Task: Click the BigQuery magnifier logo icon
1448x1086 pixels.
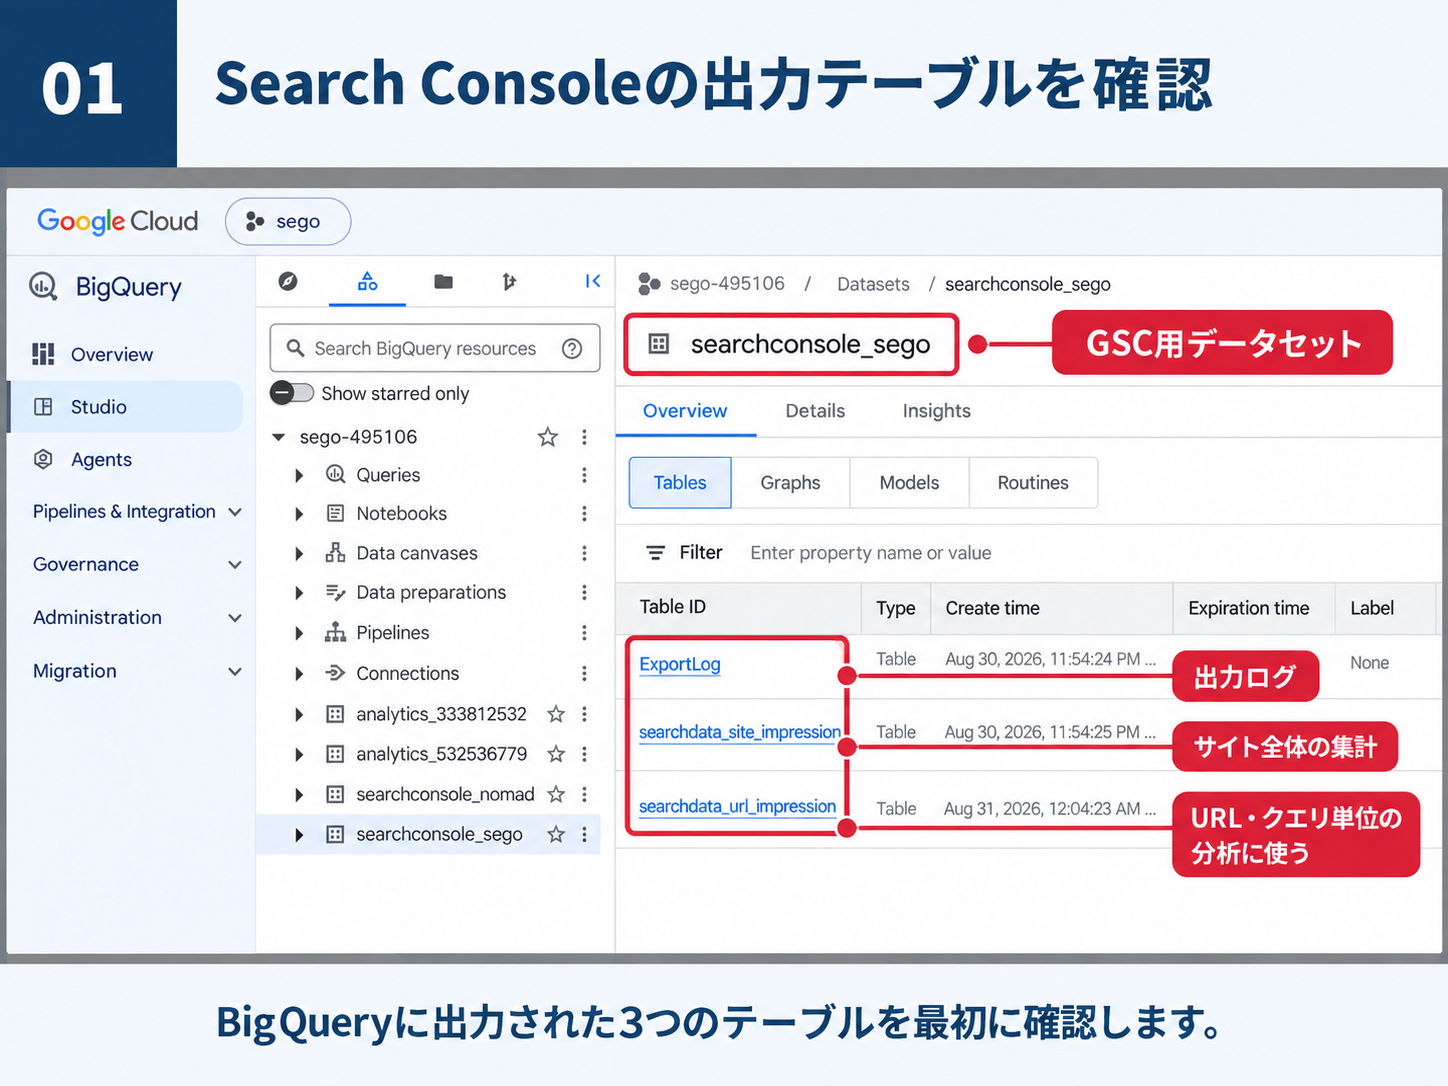Action: point(43,287)
